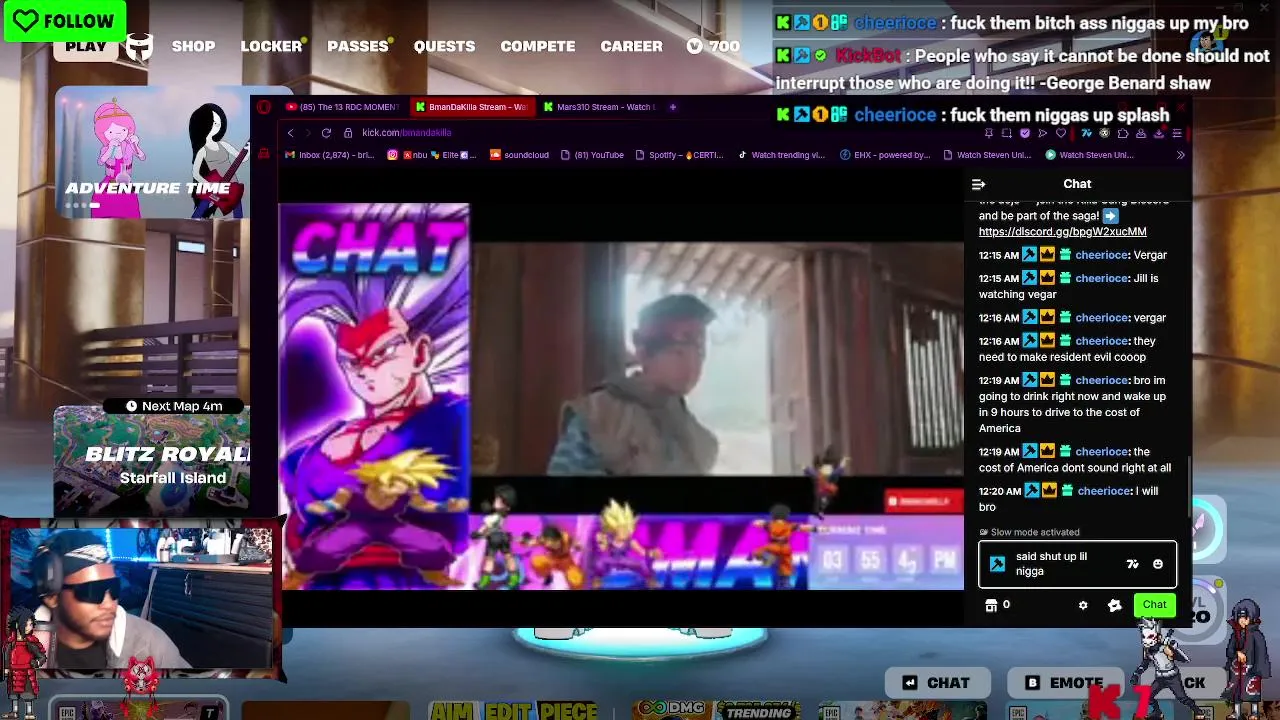1280x720 pixels.
Task: Open the Fortnite PASSES tab
Action: tap(357, 46)
